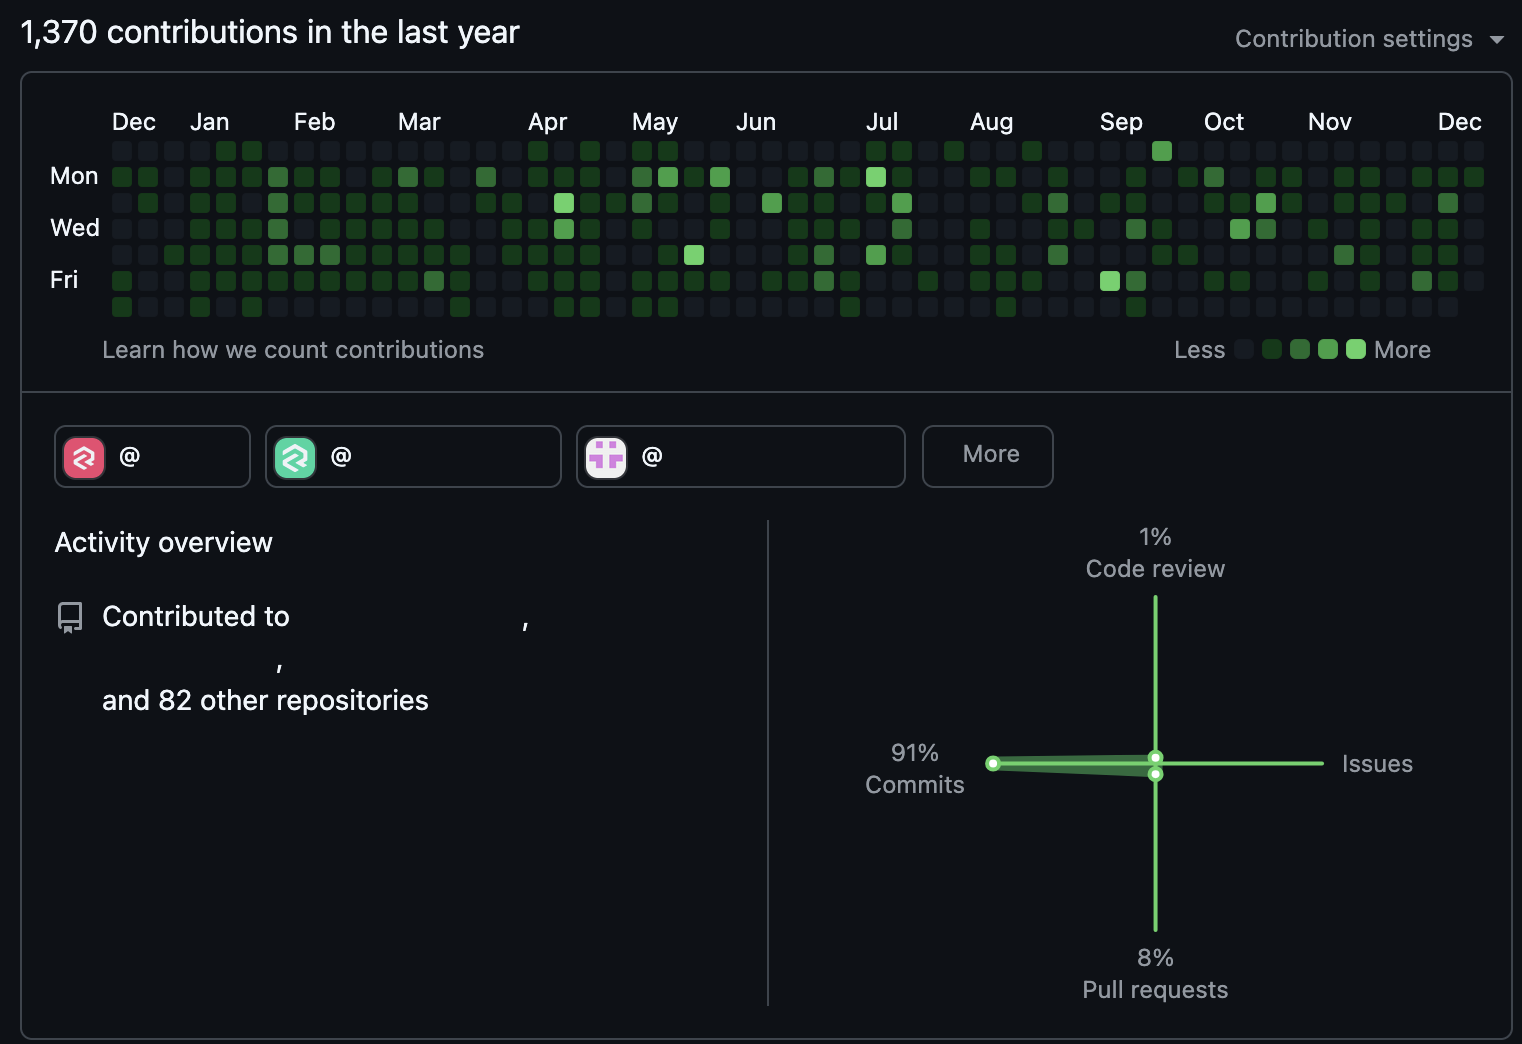The width and height of the screenshot is (1522, 1044).
Task: Select the red organization avatar icon
Action: pyautogui.click(x=84, y=458)
